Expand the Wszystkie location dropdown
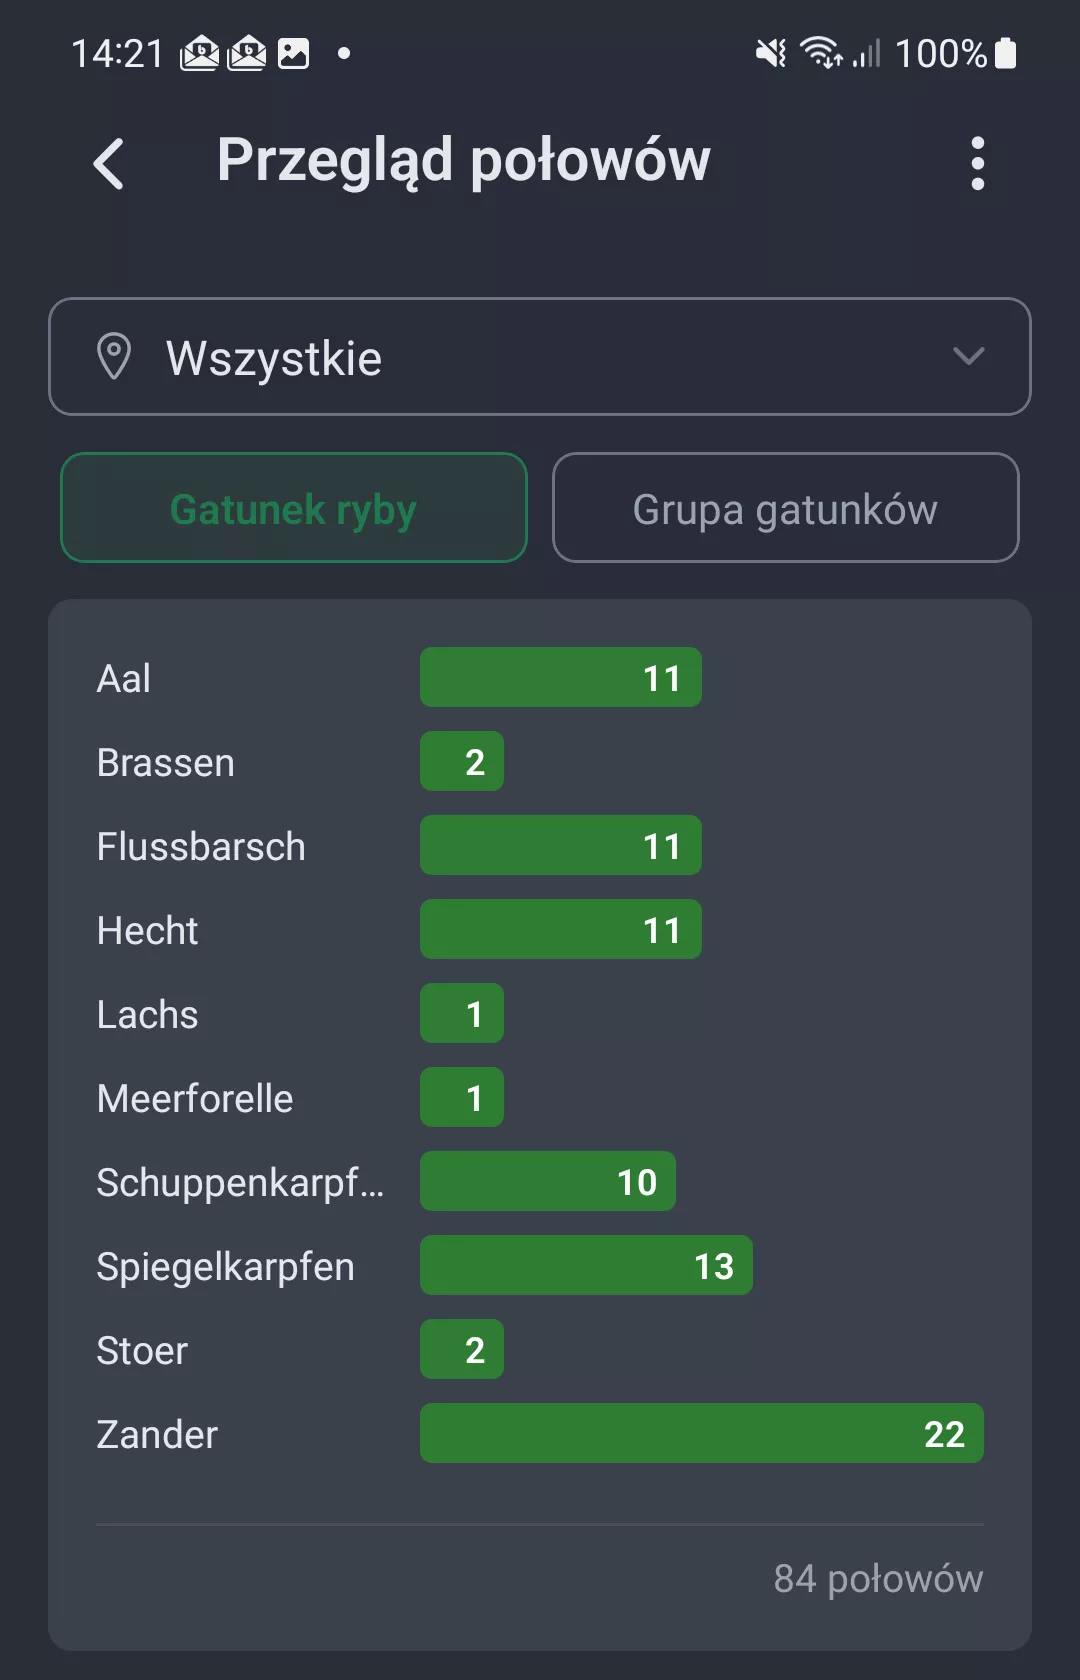This screenshot has width=1080, height=1680. click(539, 356)
